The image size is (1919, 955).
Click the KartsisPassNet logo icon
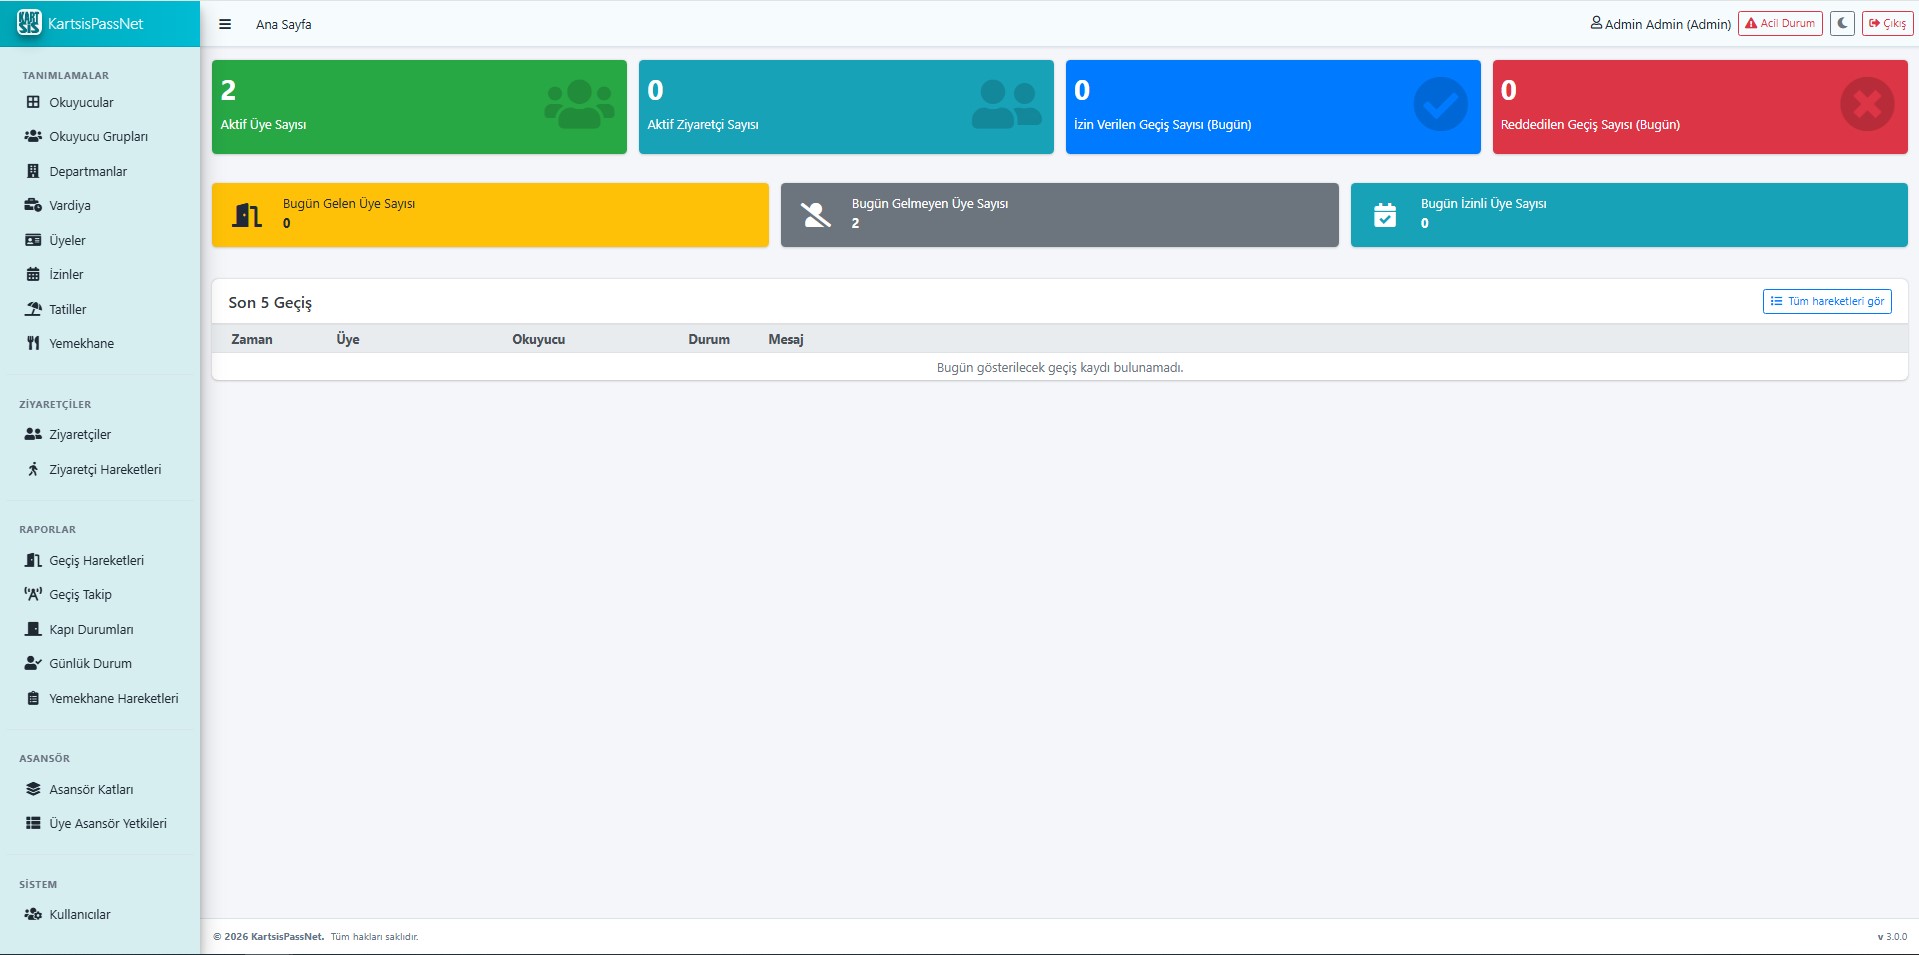29,23
